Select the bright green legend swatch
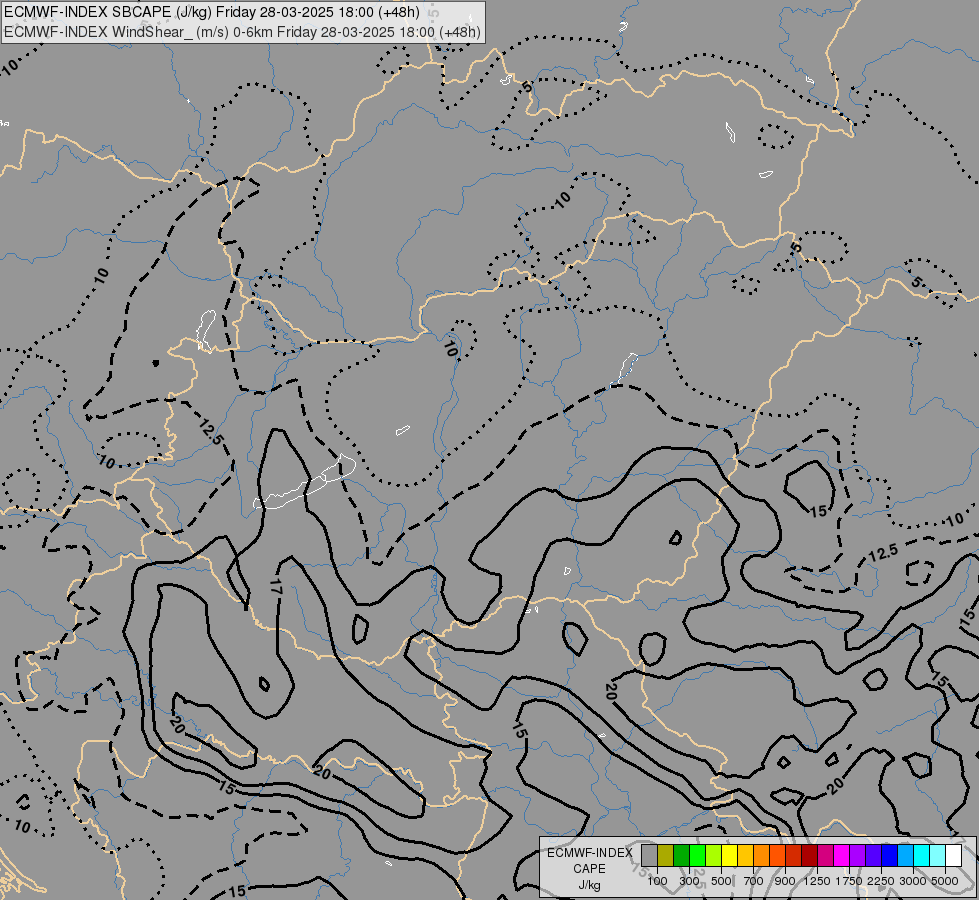979x900 pixels. [697, 856]
